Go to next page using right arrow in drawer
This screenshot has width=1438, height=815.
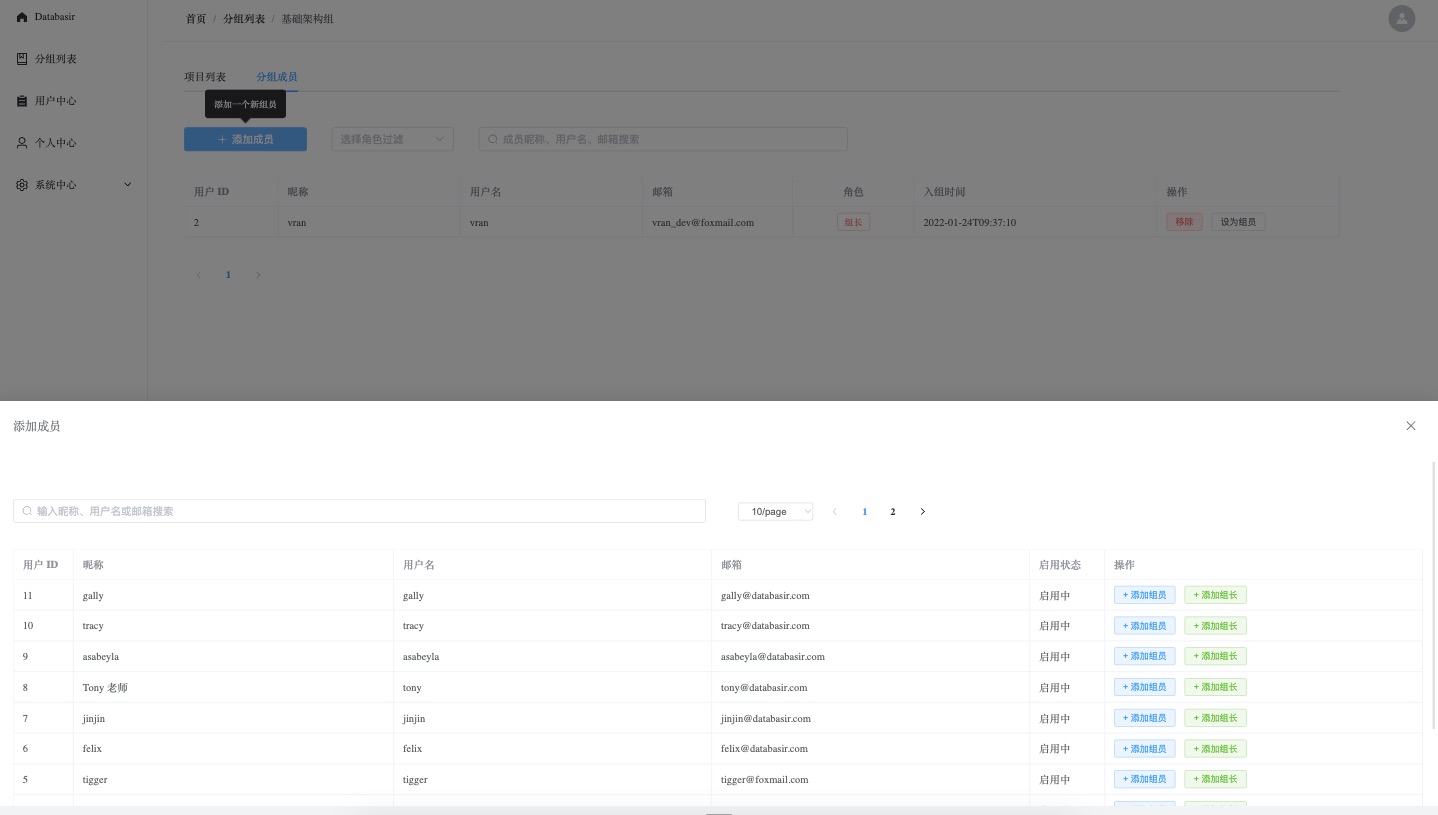point(922,512)
